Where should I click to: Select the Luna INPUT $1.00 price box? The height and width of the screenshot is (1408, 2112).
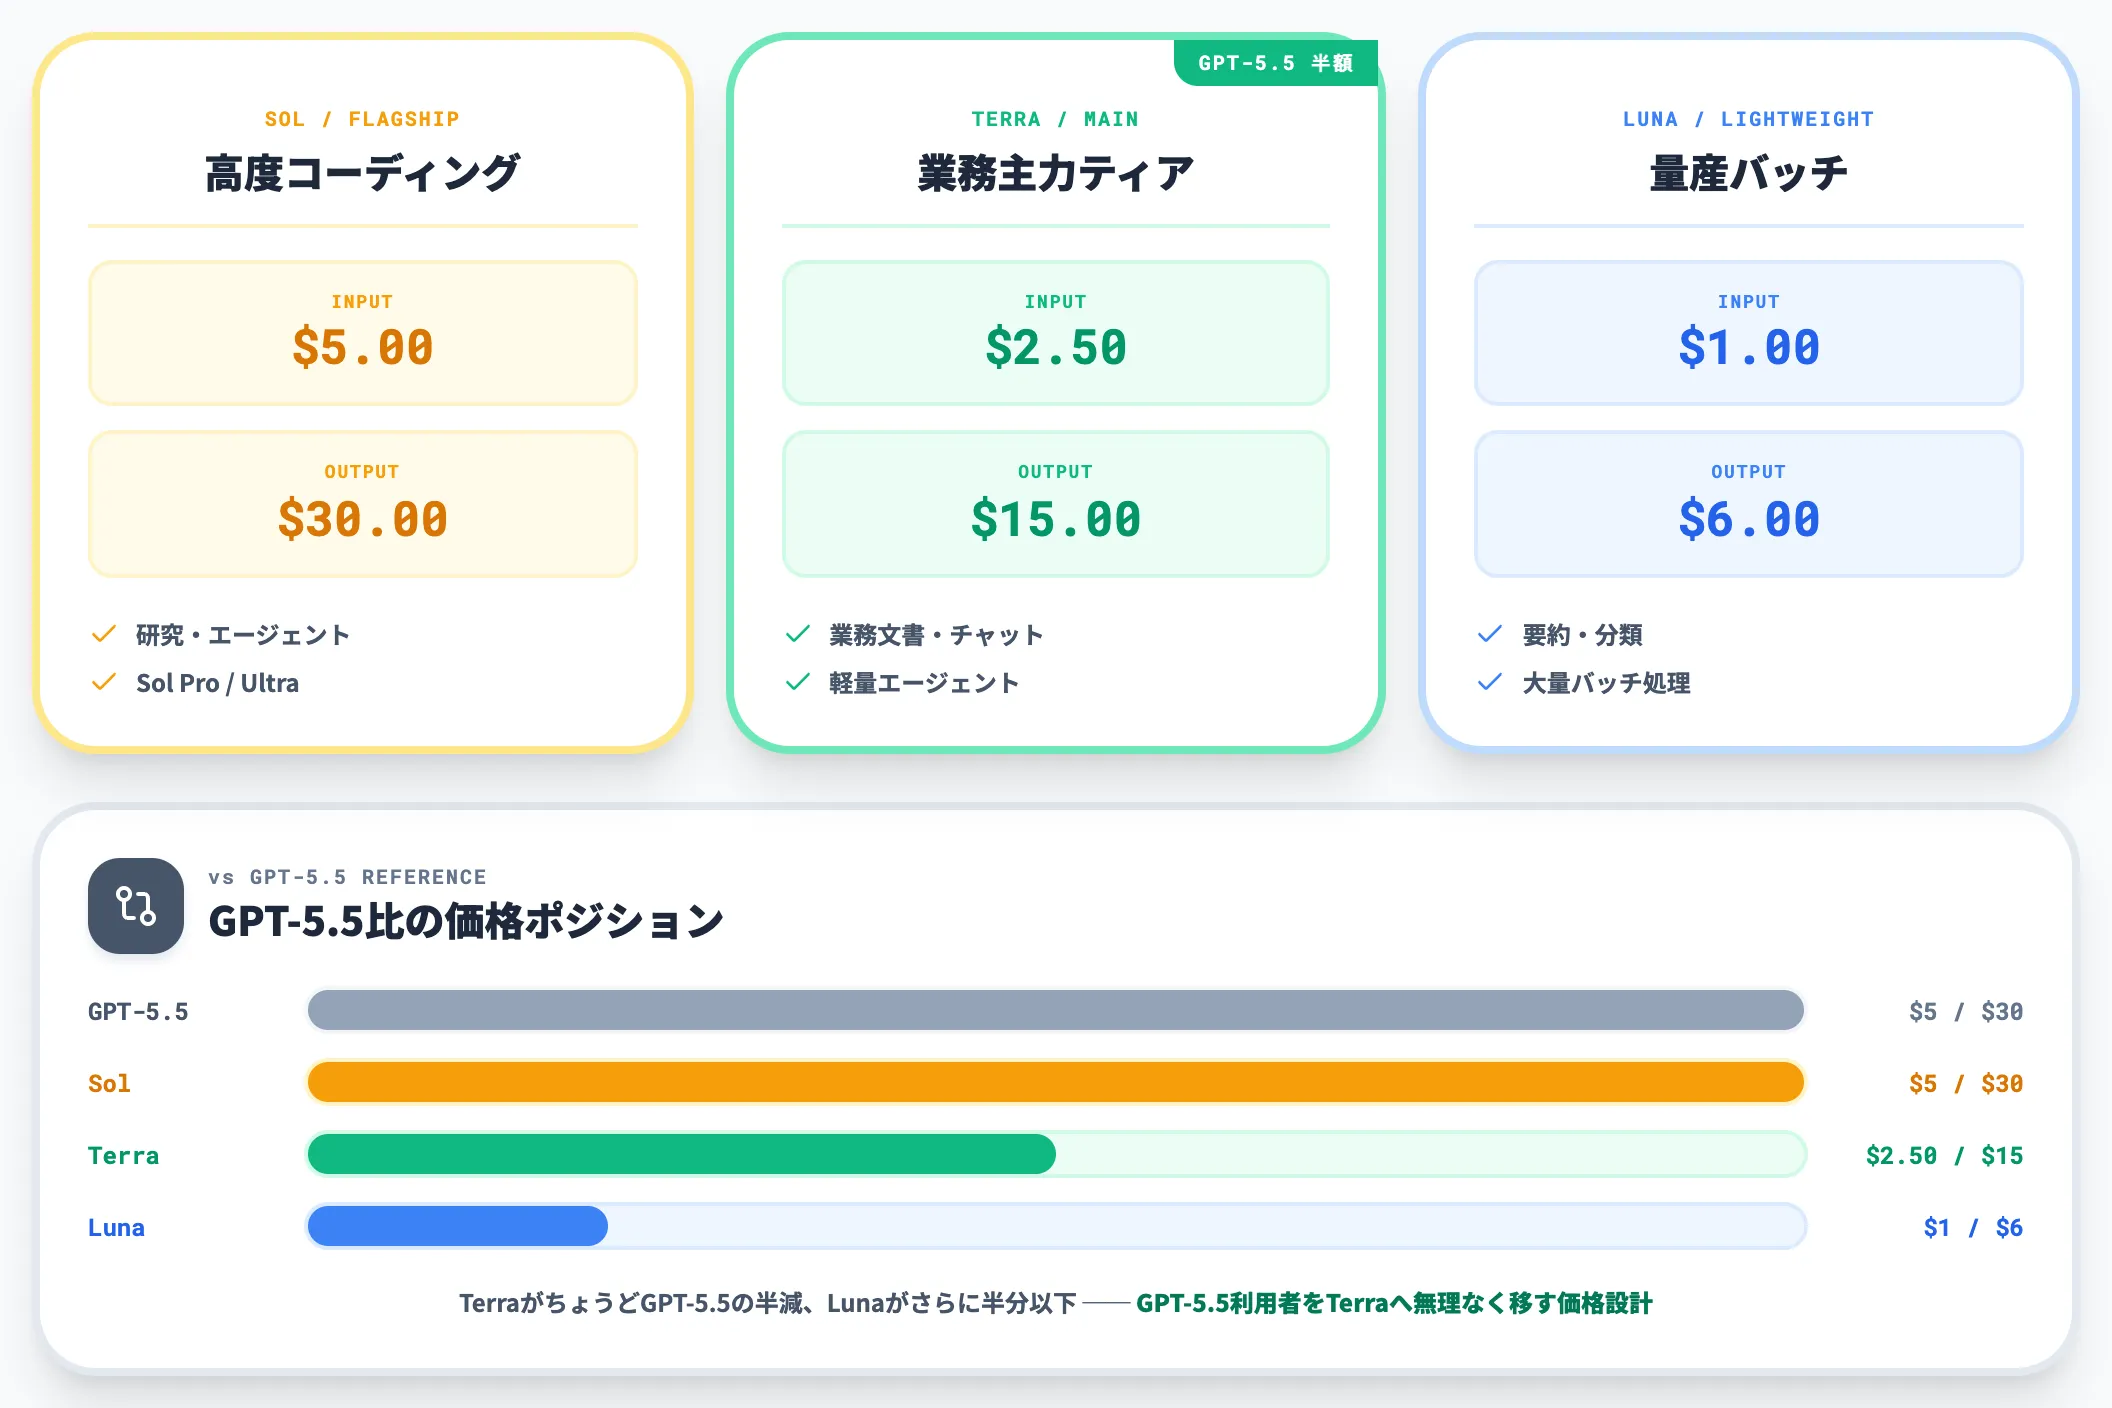[x=1749, y=333]
